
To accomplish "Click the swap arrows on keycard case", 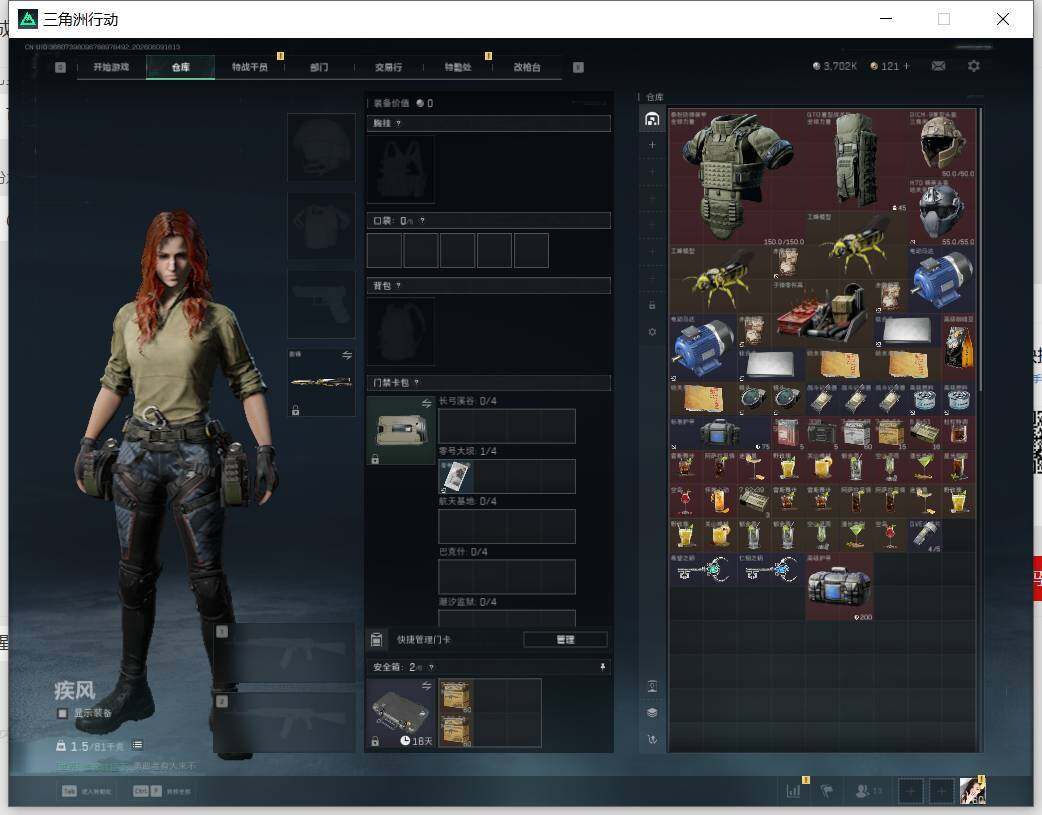I will [x=427, y=404].
